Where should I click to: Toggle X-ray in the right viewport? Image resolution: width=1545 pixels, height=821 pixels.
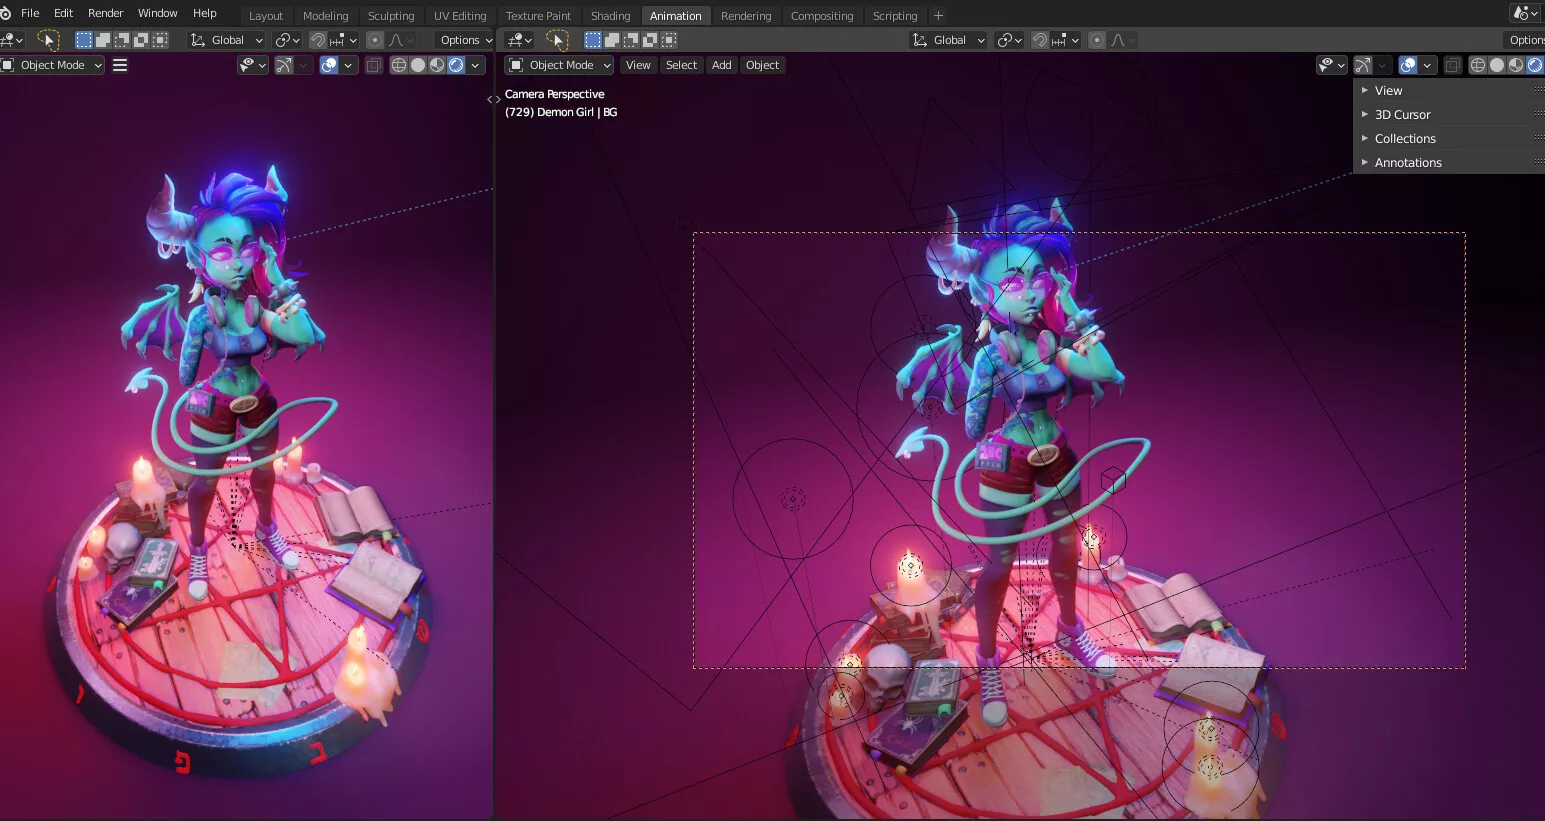coord(1452,65)
